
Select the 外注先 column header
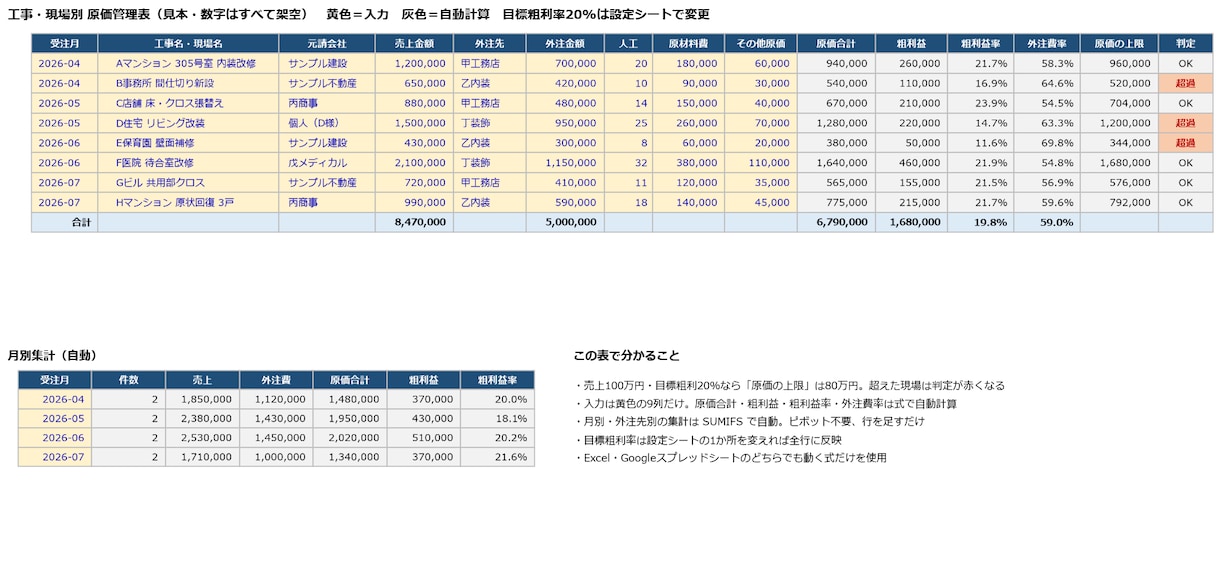[489, 44]
